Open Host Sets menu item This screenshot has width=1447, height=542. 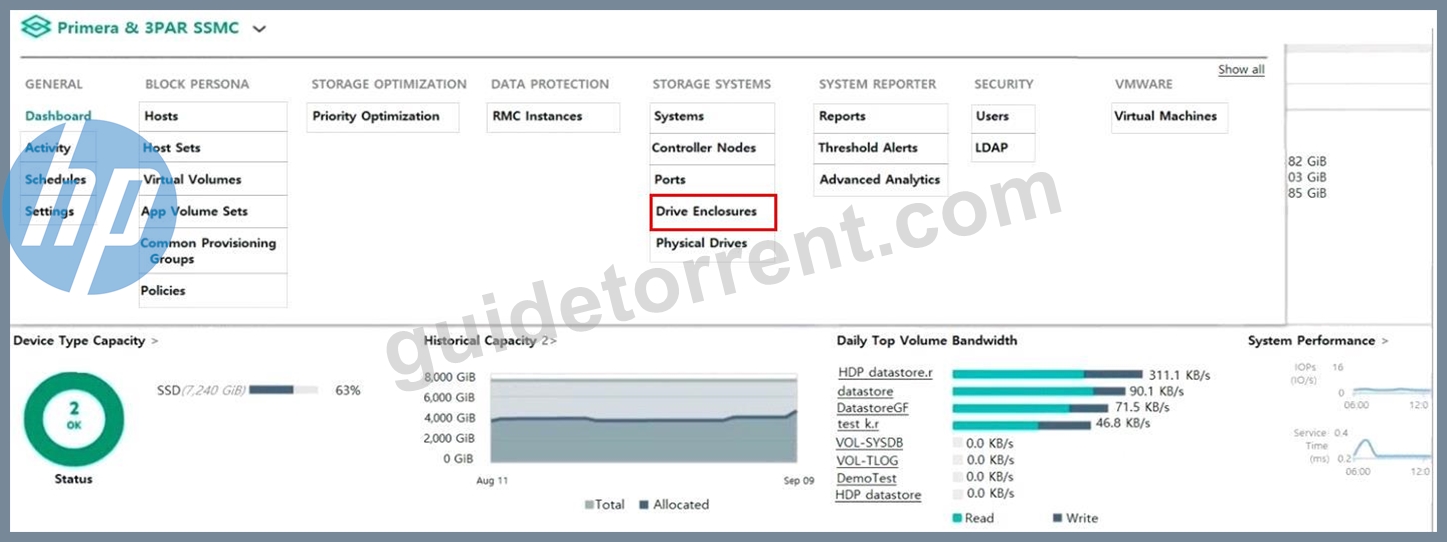213,148
